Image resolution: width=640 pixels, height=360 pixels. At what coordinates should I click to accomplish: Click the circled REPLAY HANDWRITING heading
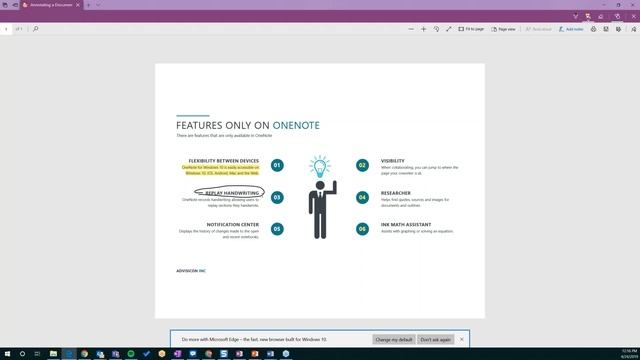click(x=232, y=193)
